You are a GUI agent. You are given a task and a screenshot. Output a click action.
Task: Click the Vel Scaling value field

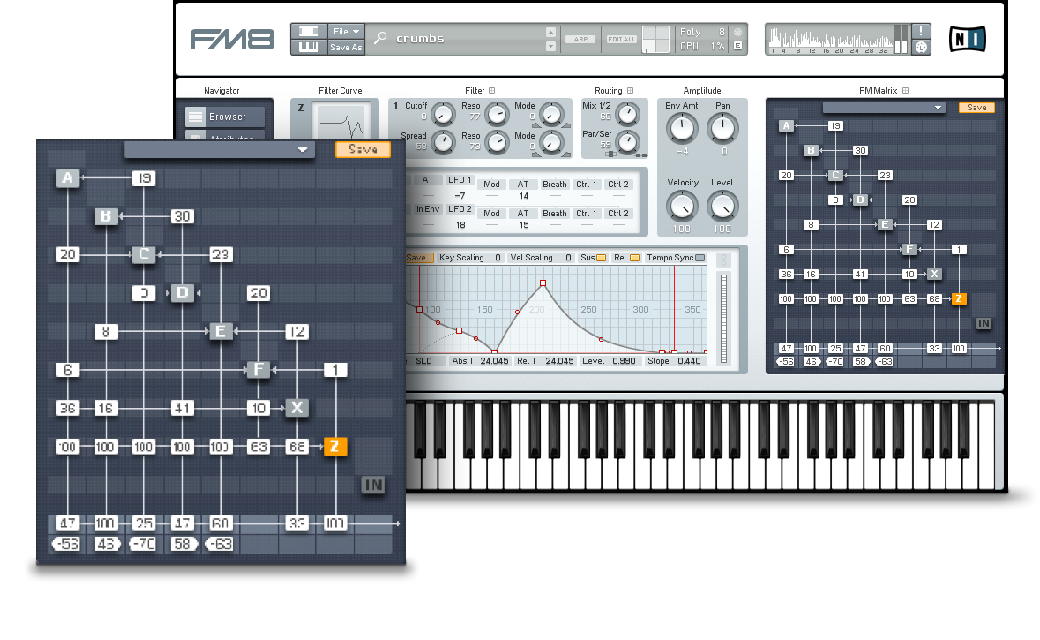coord(567,257)
